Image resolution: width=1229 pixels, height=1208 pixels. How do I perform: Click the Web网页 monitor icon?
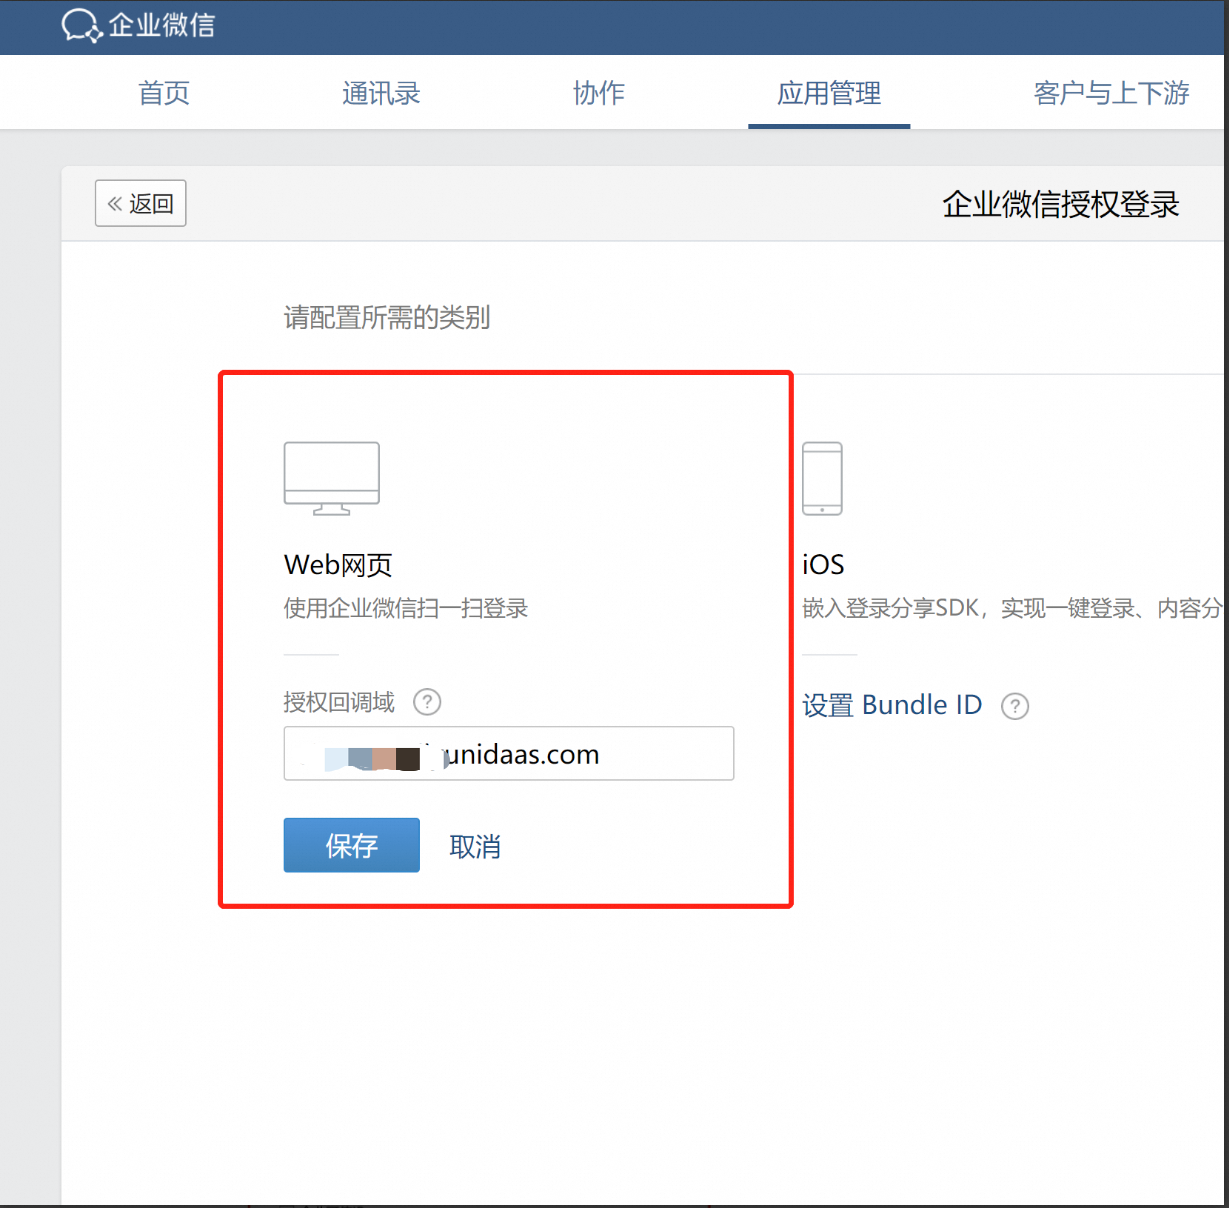pos(332,478)
